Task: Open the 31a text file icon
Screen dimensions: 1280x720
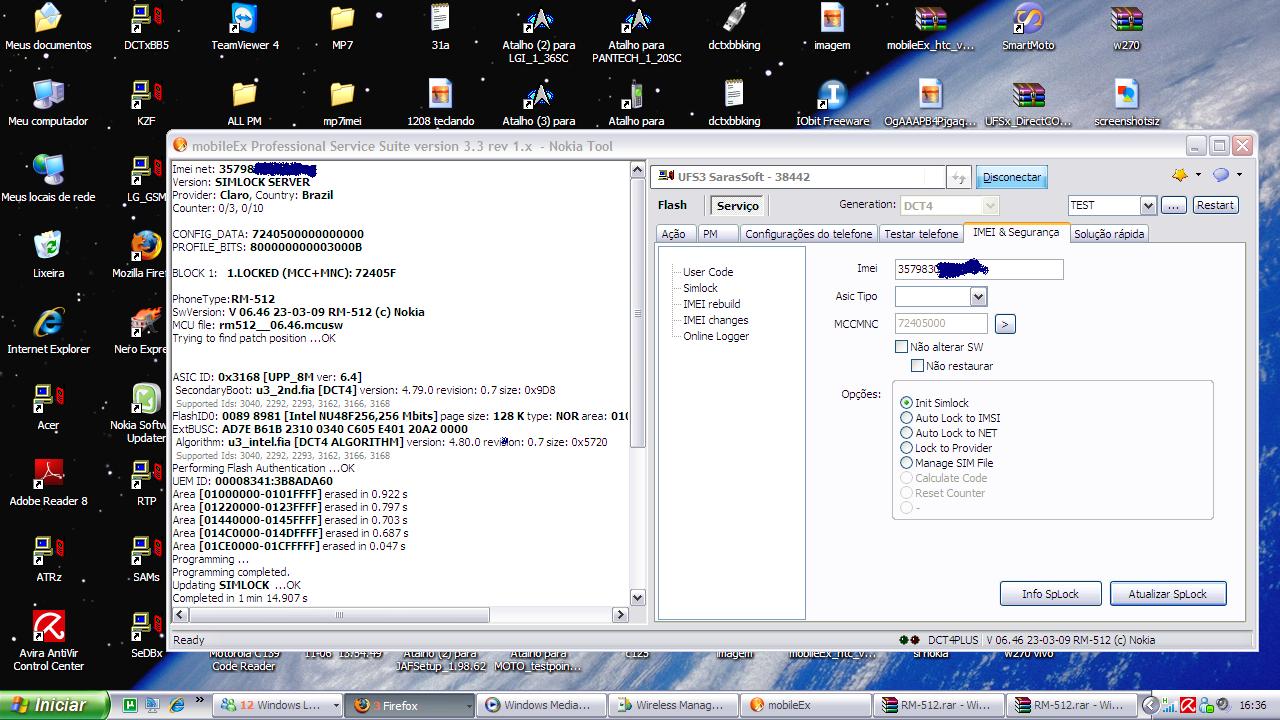Action: (x=440, y=27)
